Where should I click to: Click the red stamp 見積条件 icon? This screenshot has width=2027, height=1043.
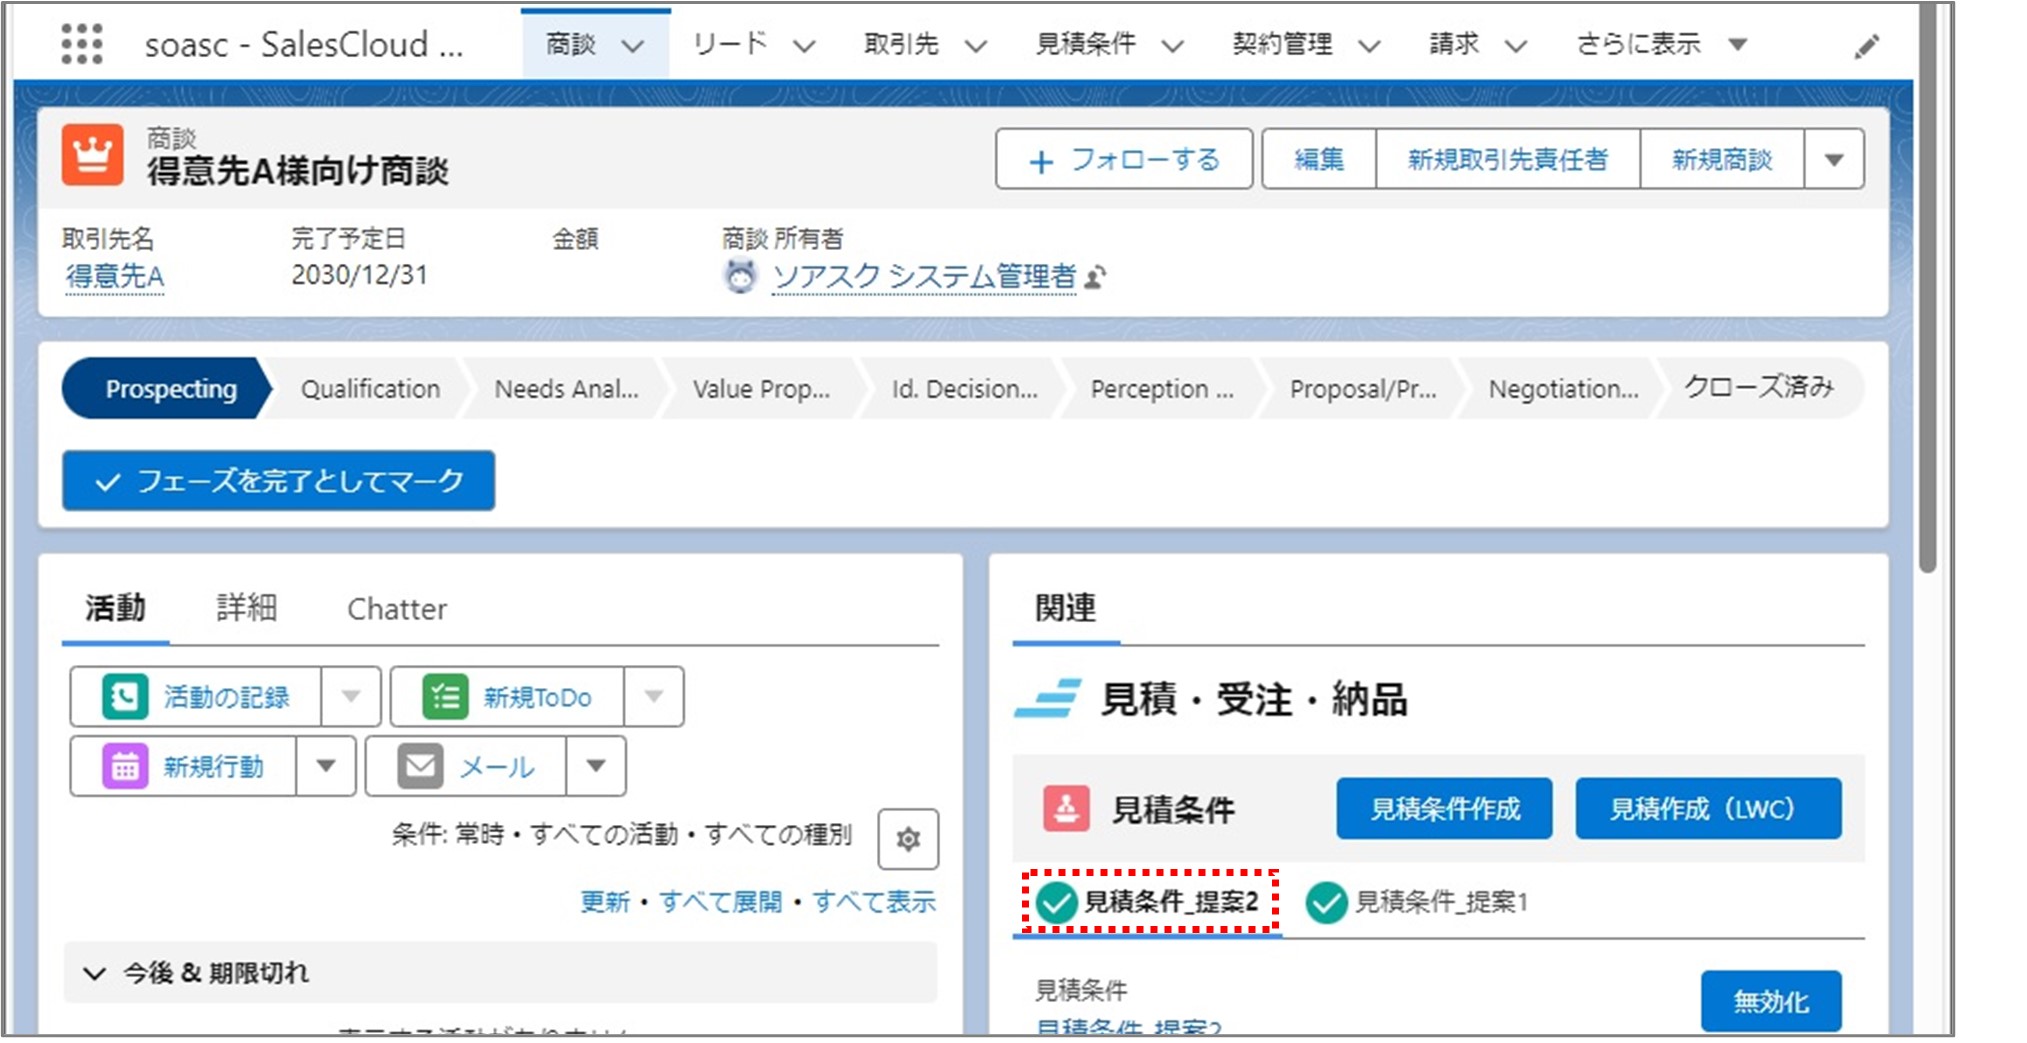click(1066, 808)
